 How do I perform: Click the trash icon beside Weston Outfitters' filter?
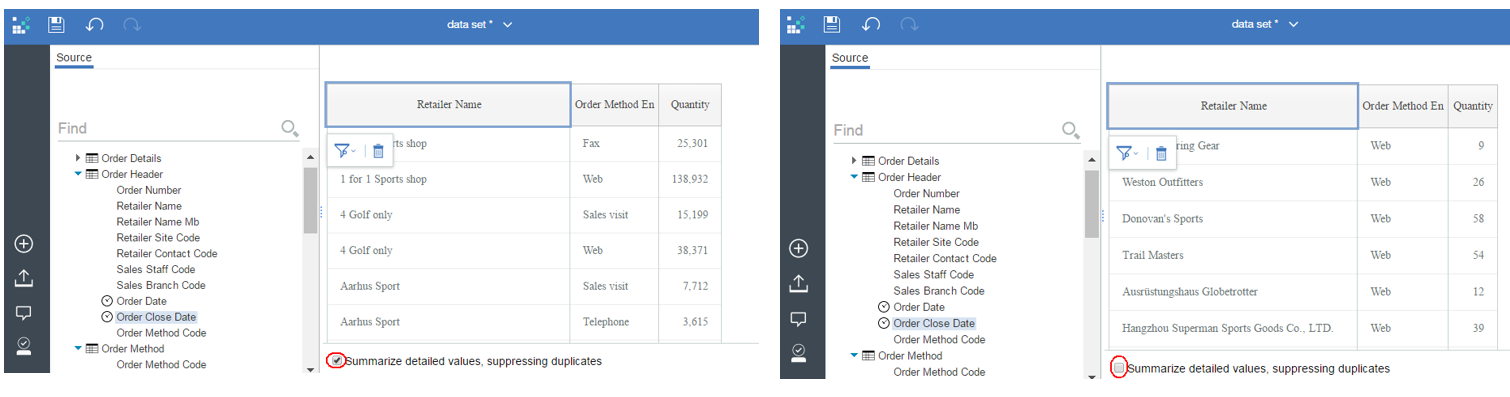click(x=1161, y=153)
